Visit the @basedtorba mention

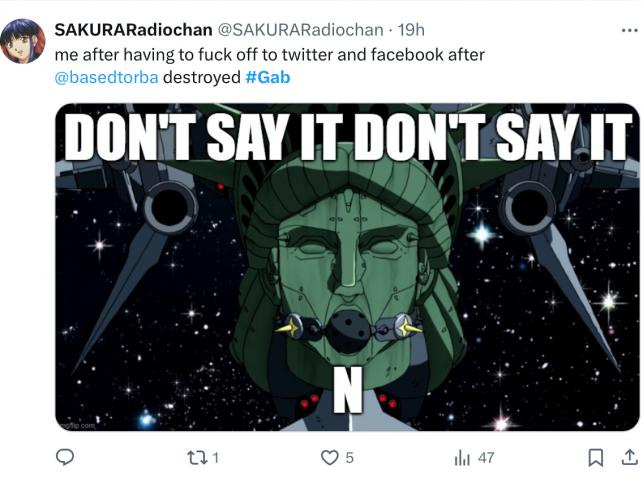point(106,77)
